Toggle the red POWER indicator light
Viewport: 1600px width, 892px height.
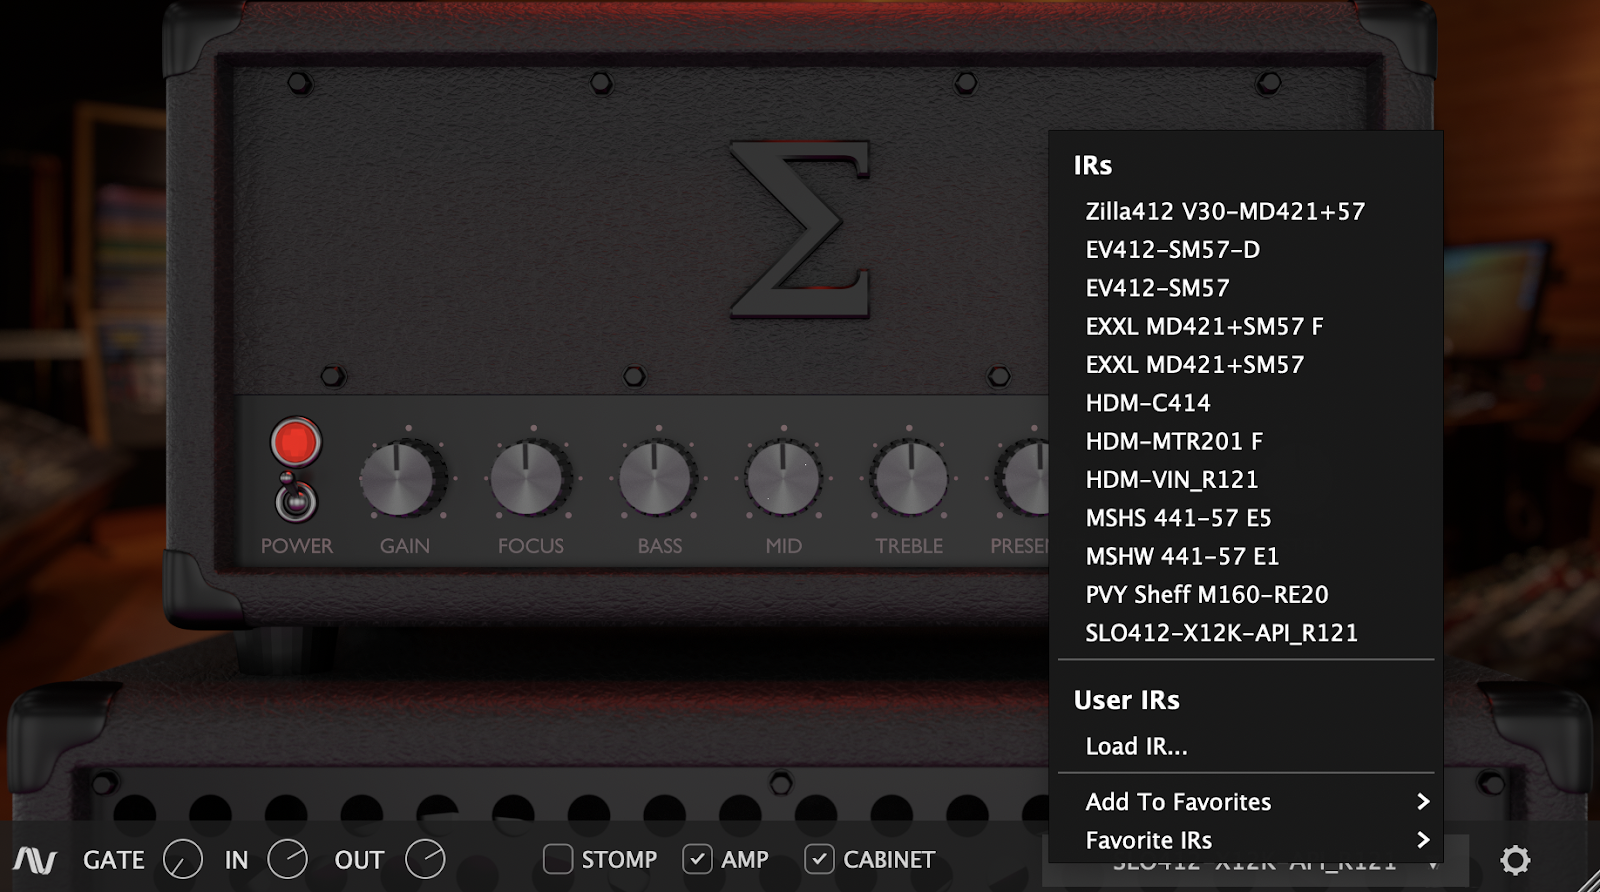[x=295, y=442]
